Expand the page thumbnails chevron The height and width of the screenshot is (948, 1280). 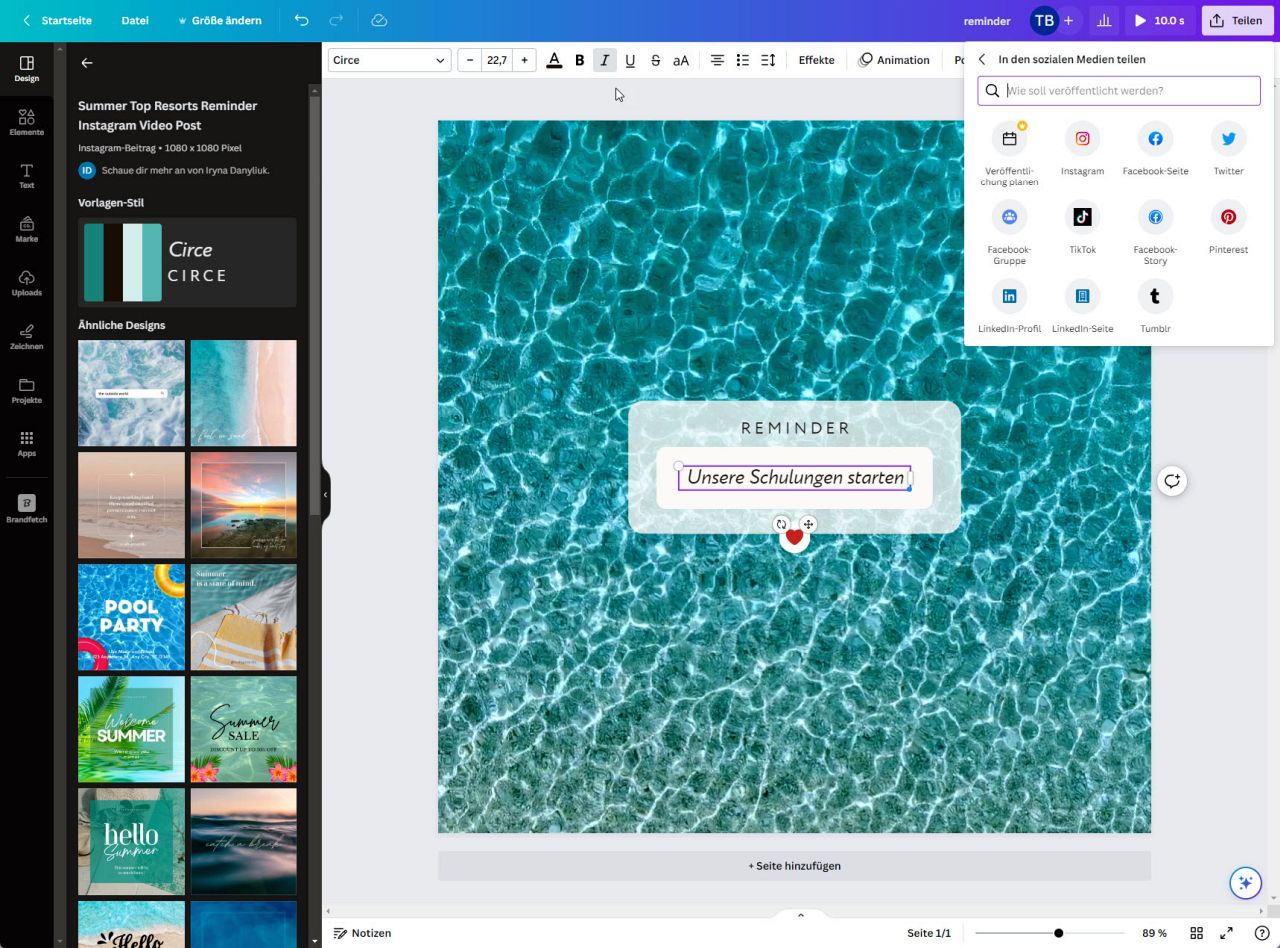800,915
